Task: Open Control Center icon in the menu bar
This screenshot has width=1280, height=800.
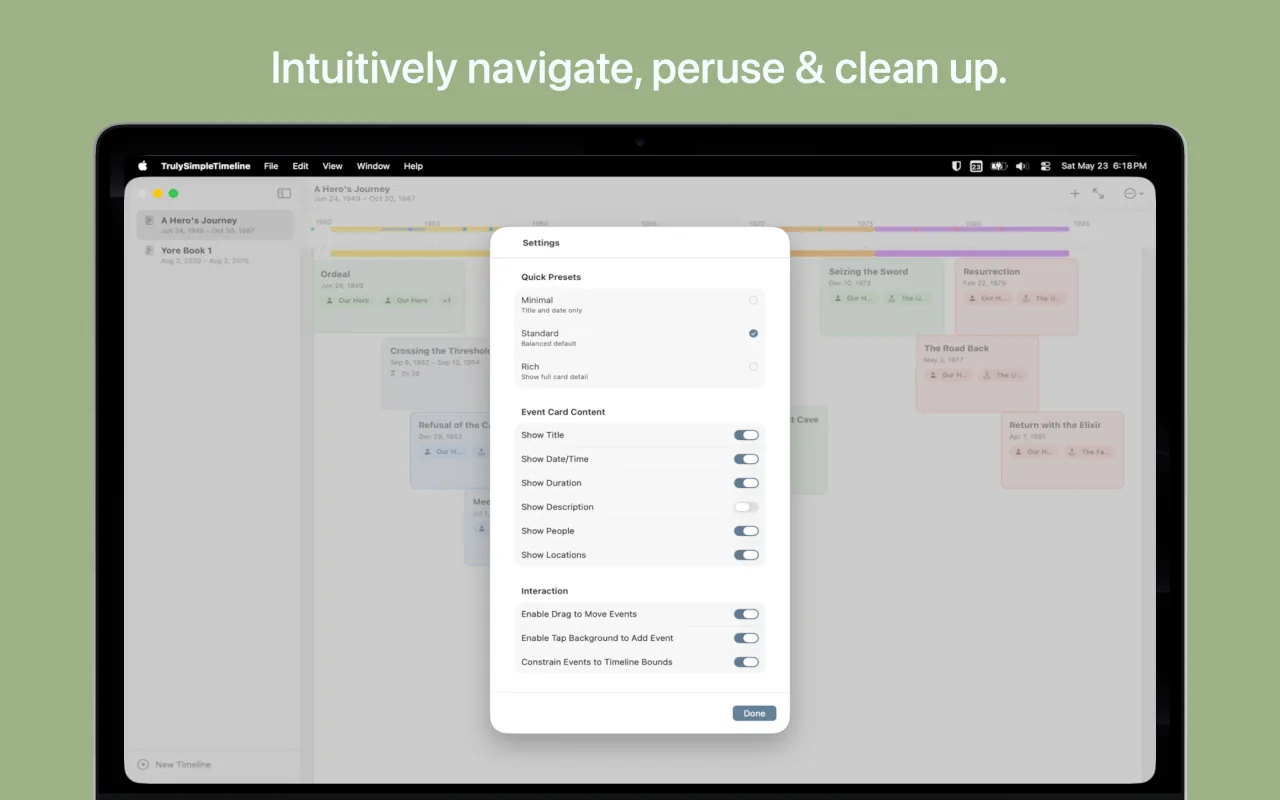Action: tap(1045, 166)
